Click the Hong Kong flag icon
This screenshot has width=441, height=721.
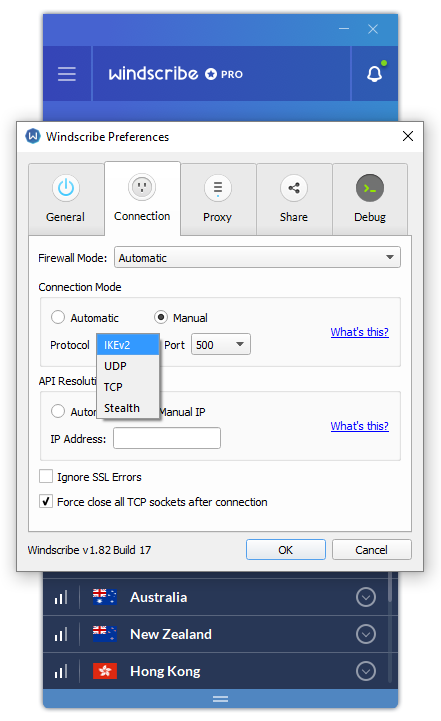tap(105, 671)
